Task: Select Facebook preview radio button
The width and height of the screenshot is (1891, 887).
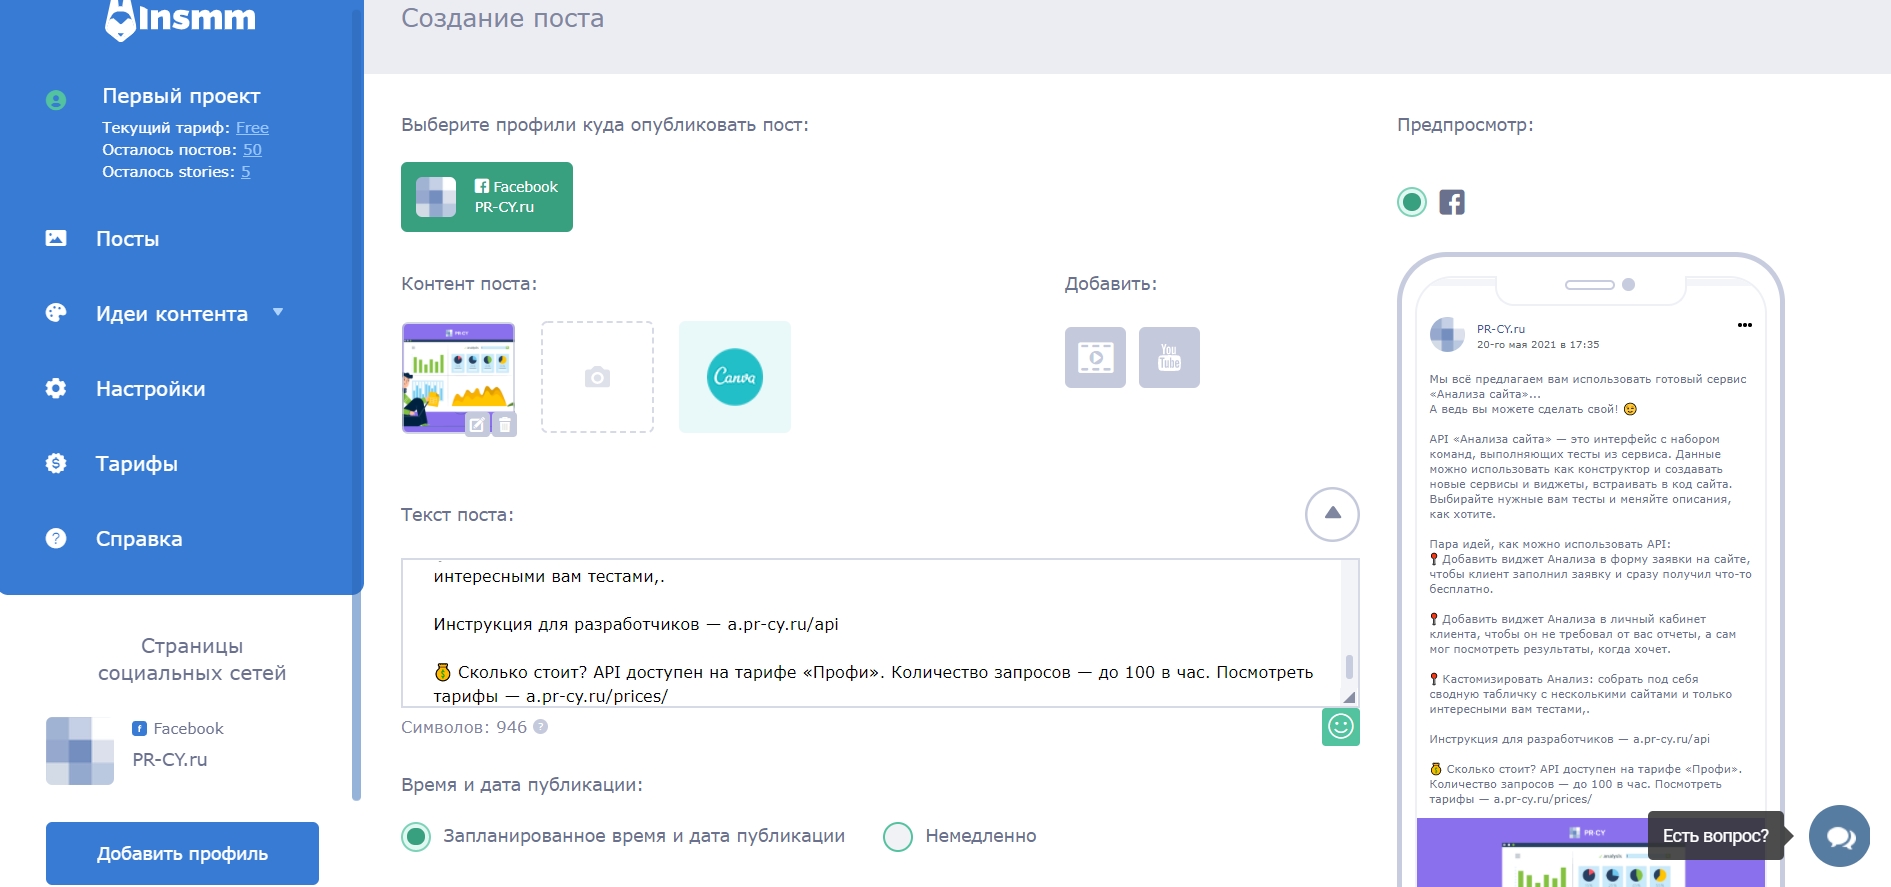Action: (1412, 202)
